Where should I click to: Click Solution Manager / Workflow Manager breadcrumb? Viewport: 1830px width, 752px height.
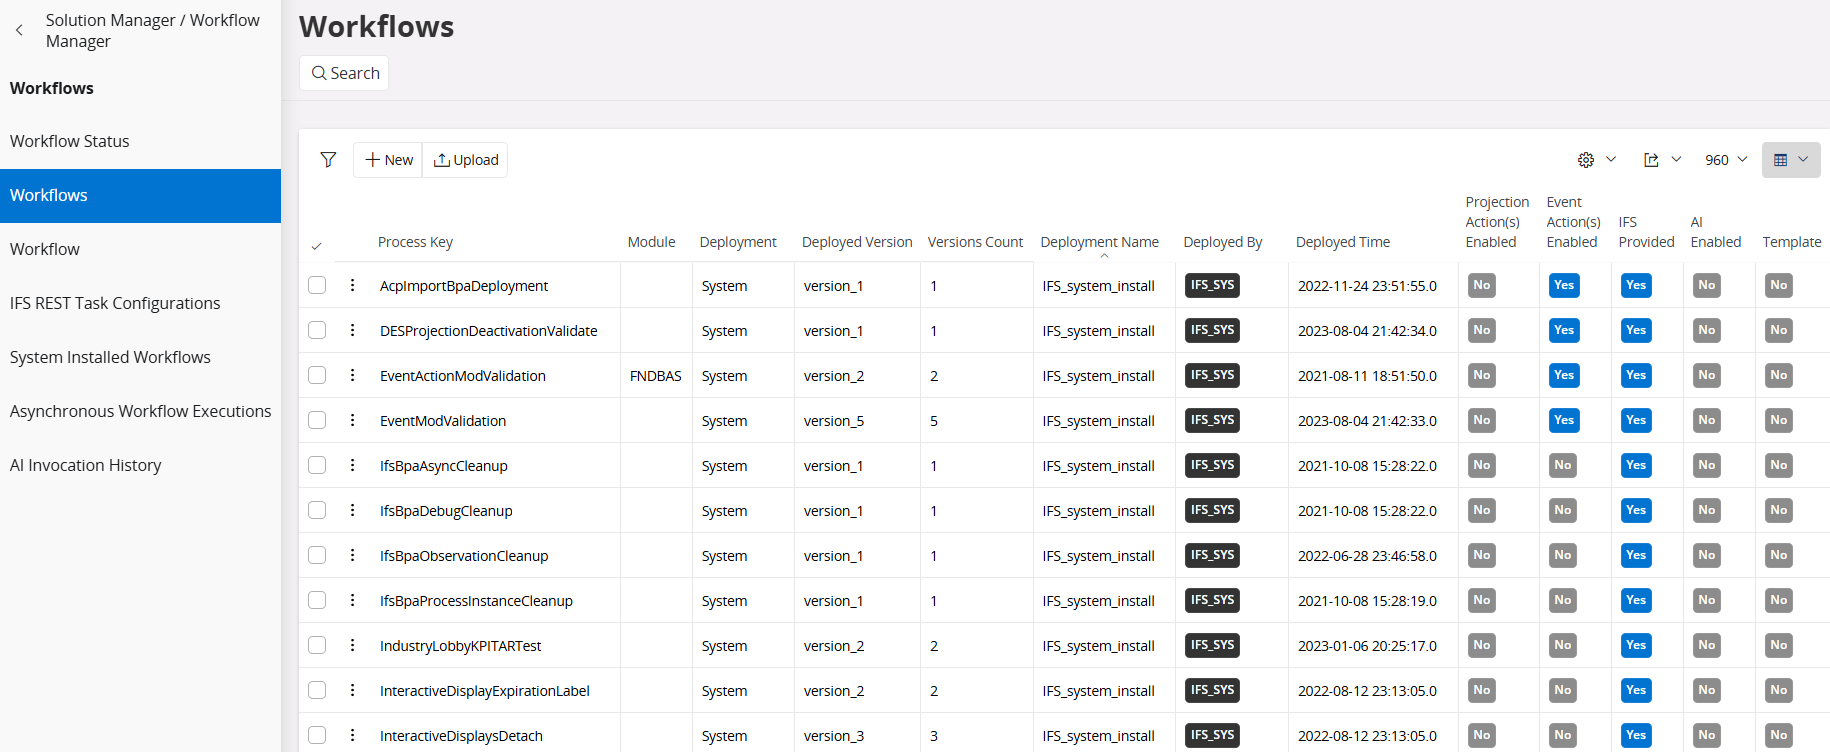pyautogui.click(x=152, y=30)
